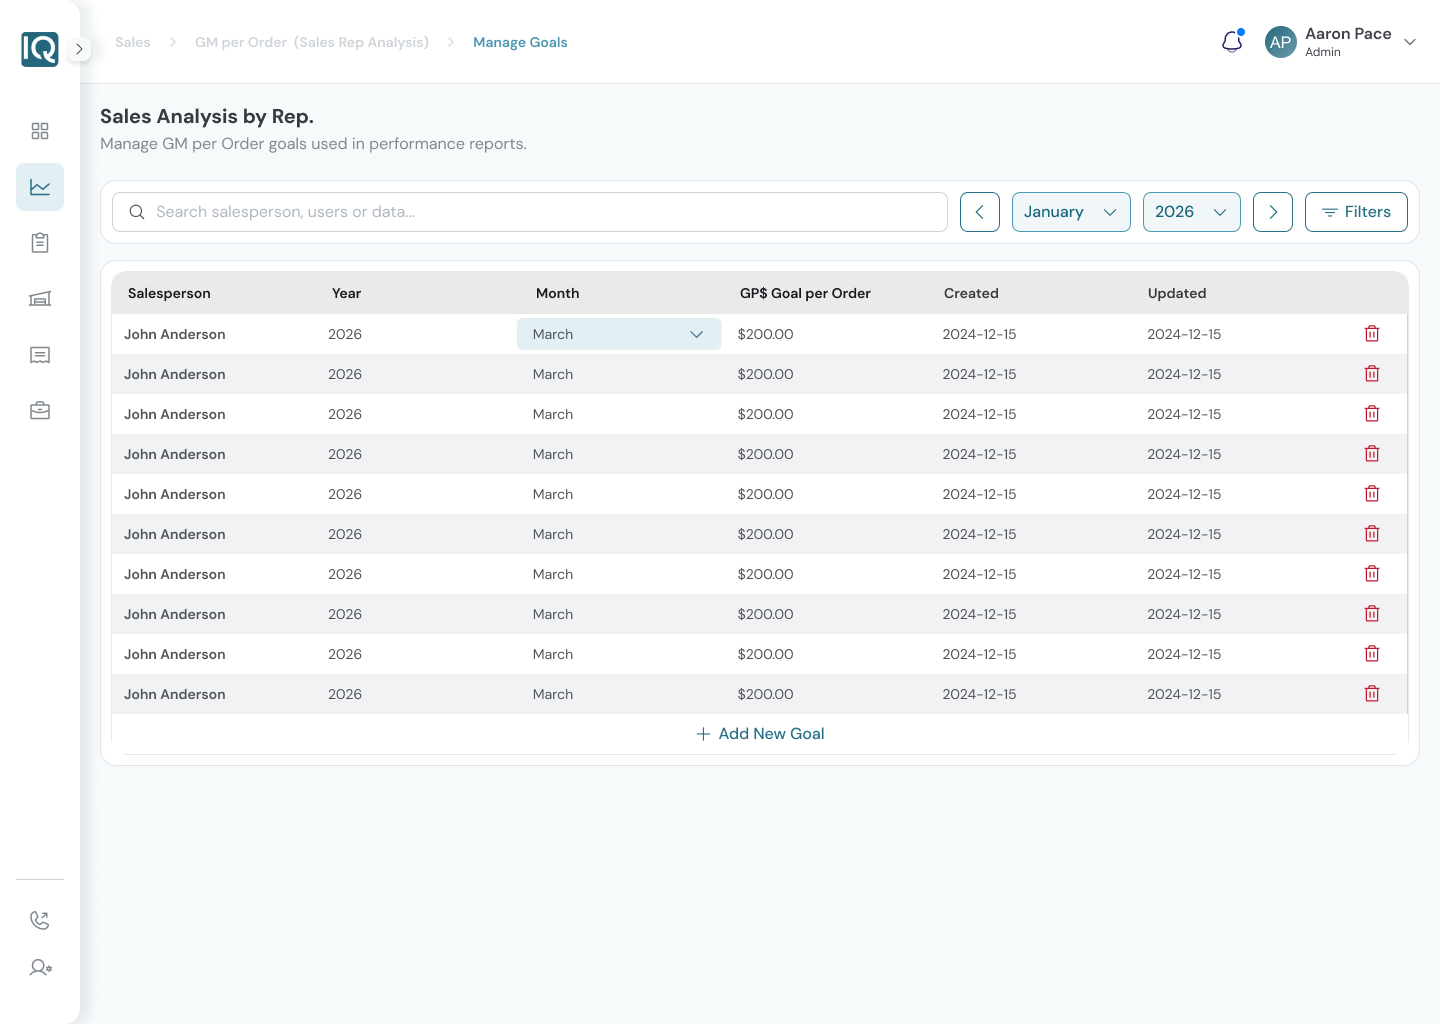Click the phone support icon
Image resolution: width=1440 pixels, height=1024 pixels.
[x=40, y=920]
